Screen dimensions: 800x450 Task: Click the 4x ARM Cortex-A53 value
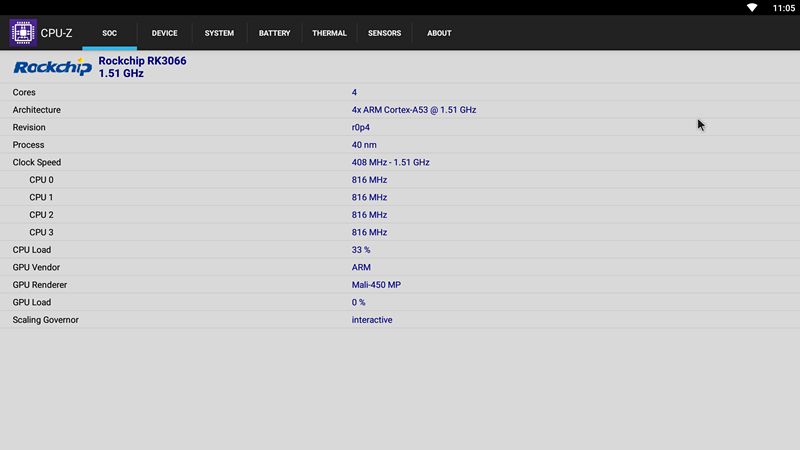click(414, 110)
